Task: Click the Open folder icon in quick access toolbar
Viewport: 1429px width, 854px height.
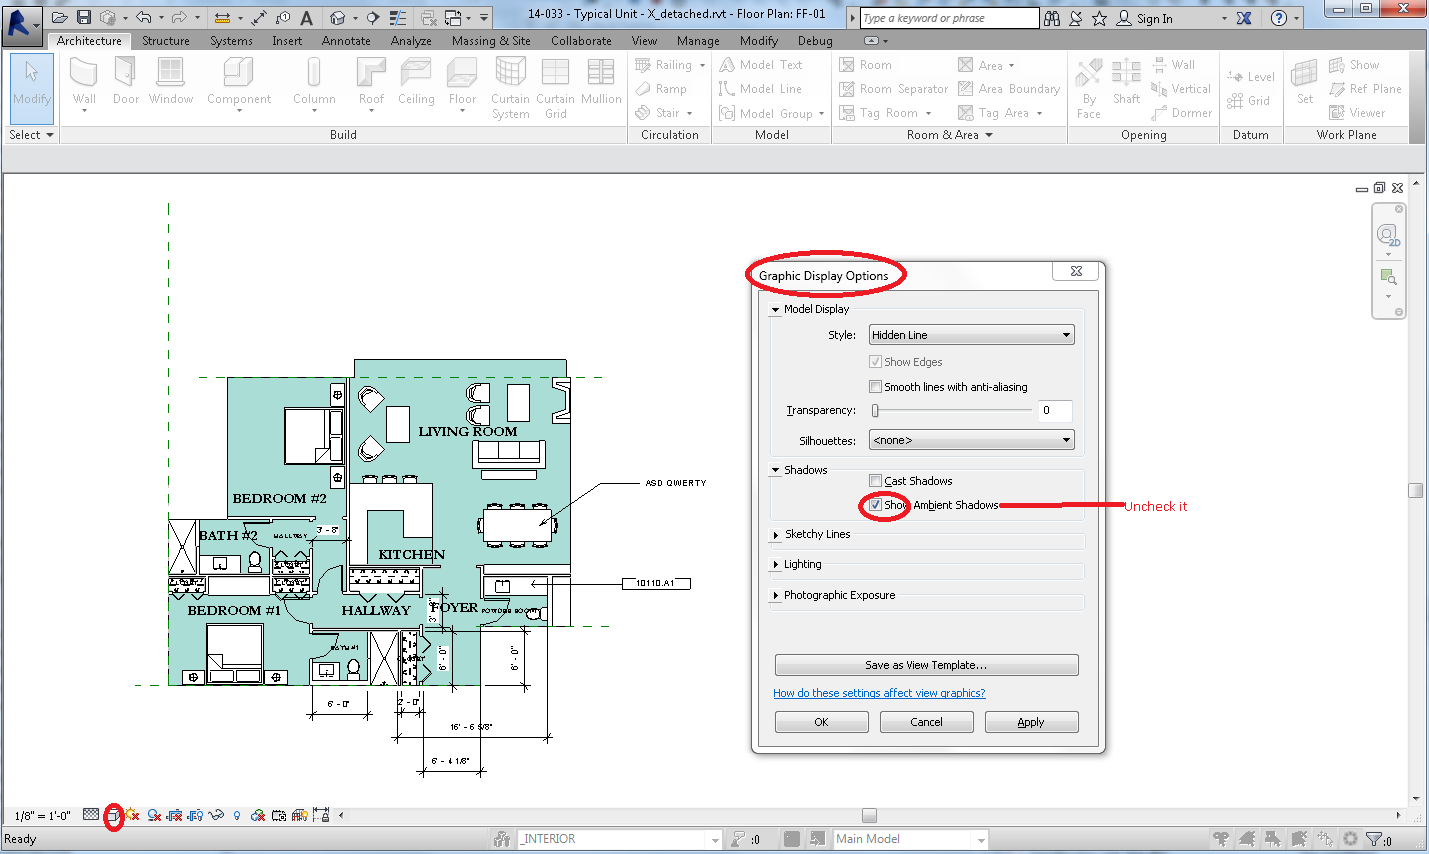Action: [x=60, y=18]
